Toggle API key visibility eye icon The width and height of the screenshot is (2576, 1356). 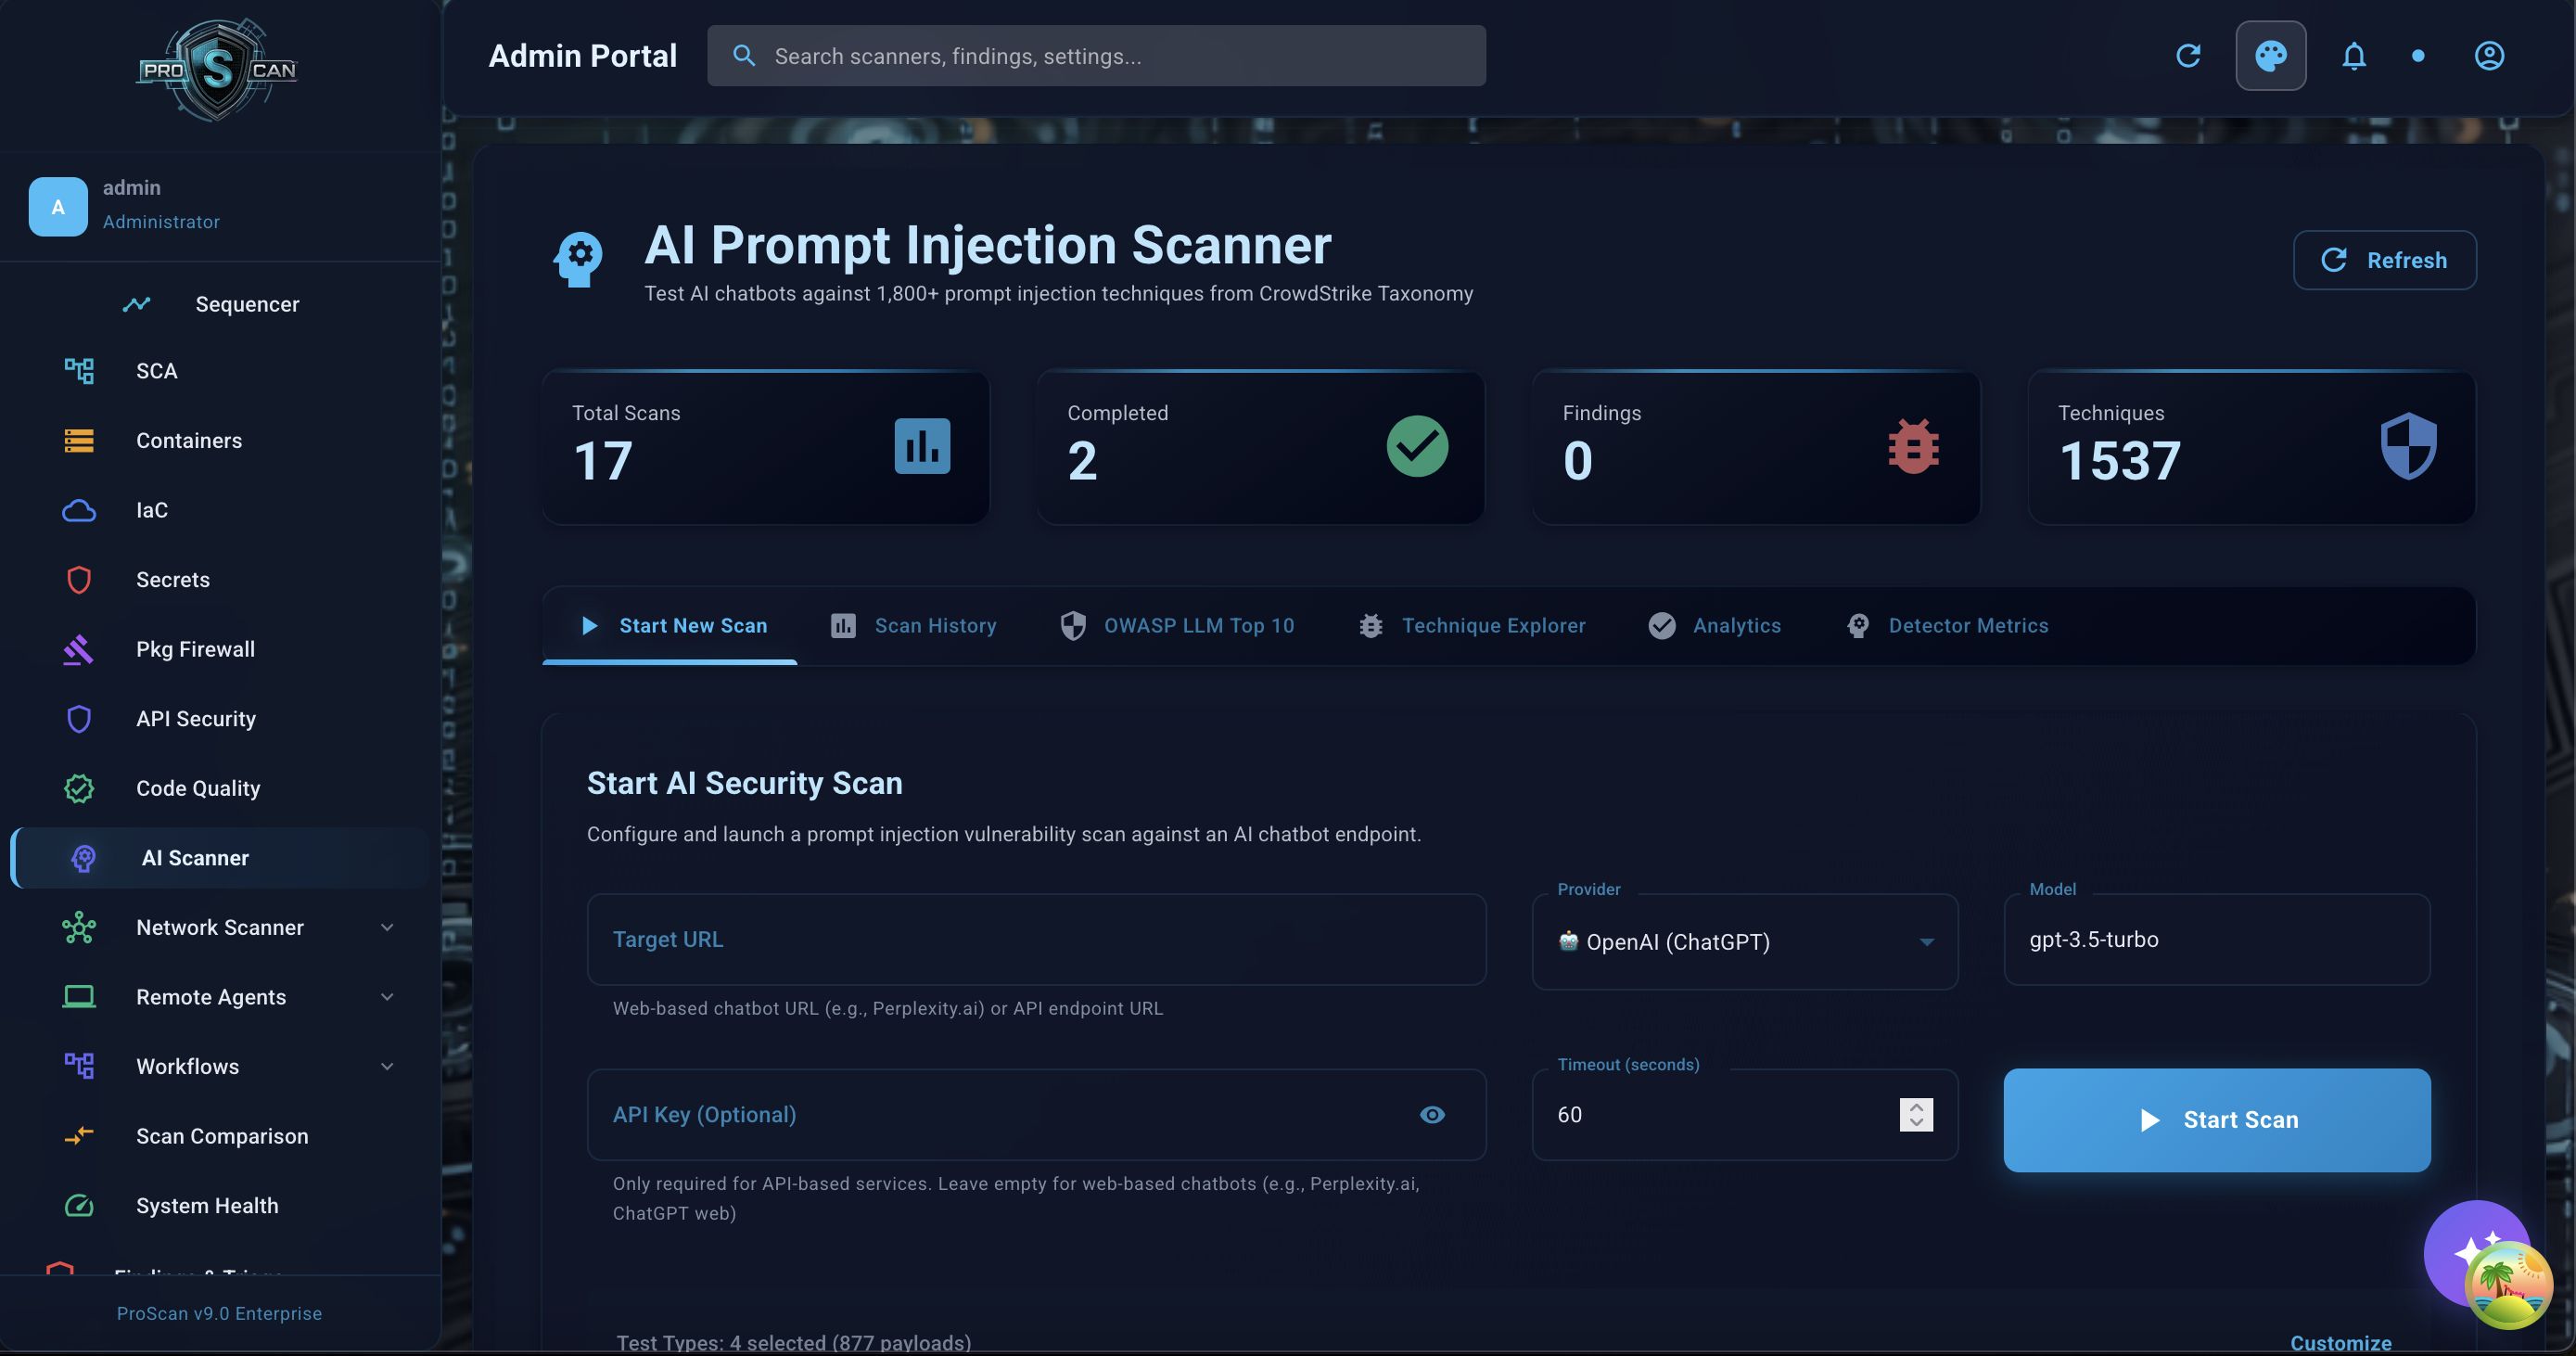tap(1432, 1115)
